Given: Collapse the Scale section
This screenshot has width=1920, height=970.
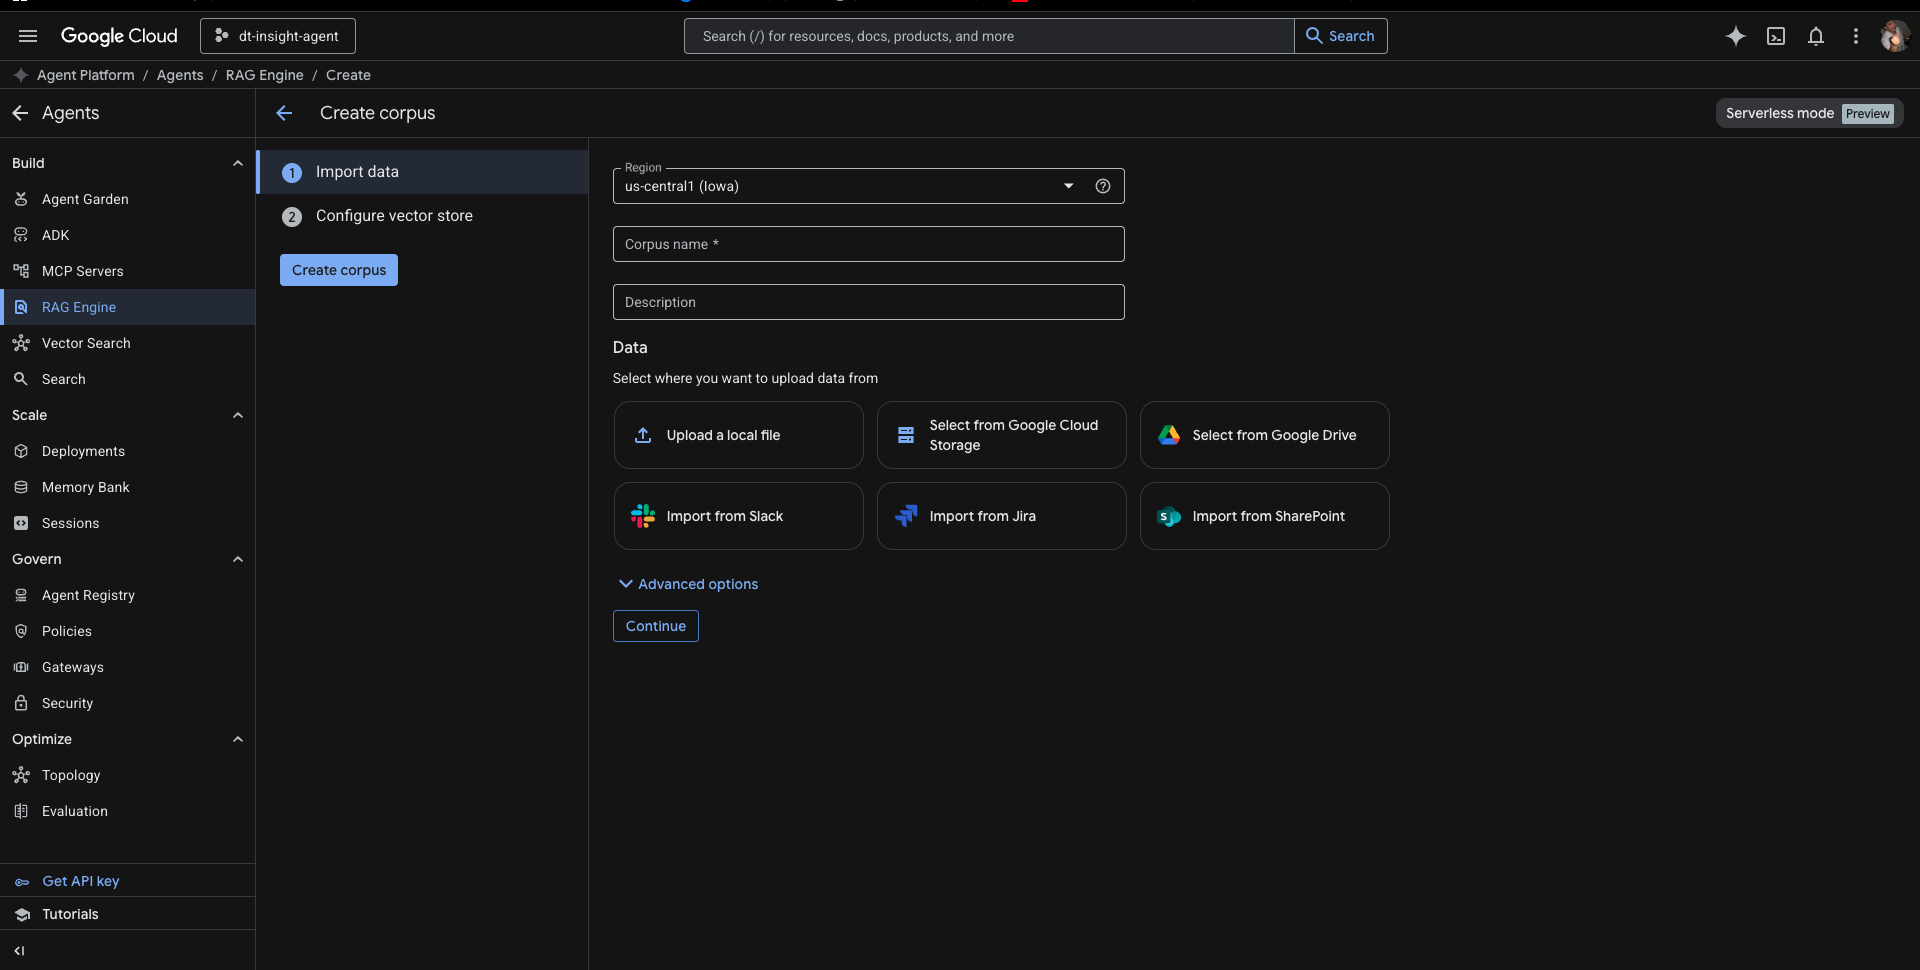Looking at the screenshot, I should click(x=238, y=415).
